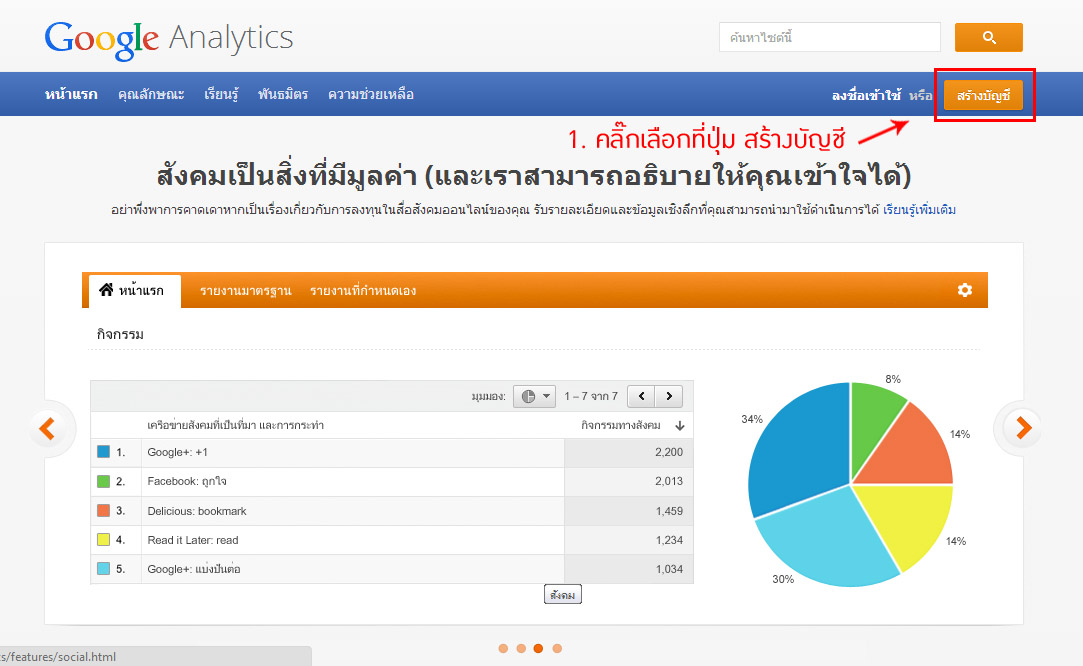
Task: Select the first carousel dot
Action: click(x=503, y=648)
